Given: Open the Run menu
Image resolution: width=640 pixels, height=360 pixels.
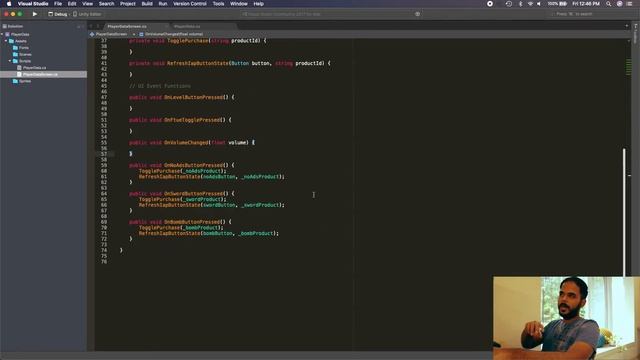Looking at the screenshot, I should point(163,4).
